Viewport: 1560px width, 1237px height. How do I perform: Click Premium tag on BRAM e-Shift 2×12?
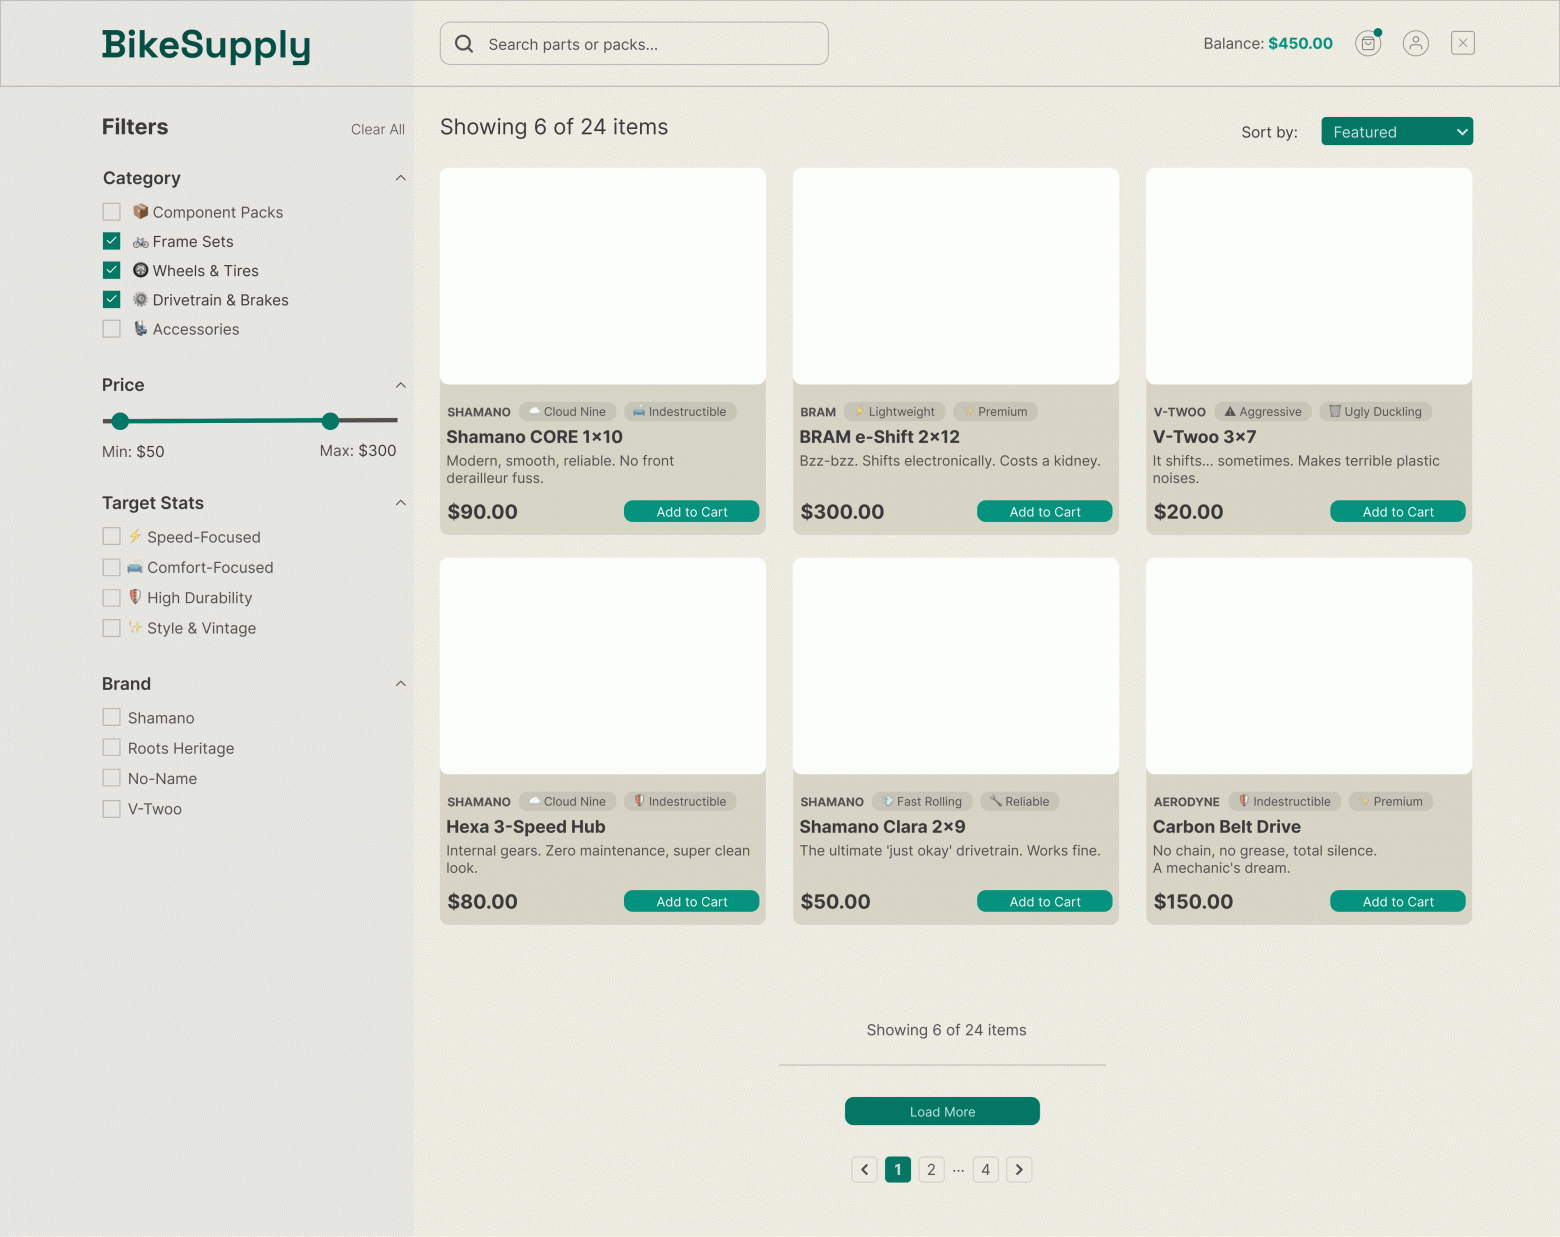coord(996,411)
